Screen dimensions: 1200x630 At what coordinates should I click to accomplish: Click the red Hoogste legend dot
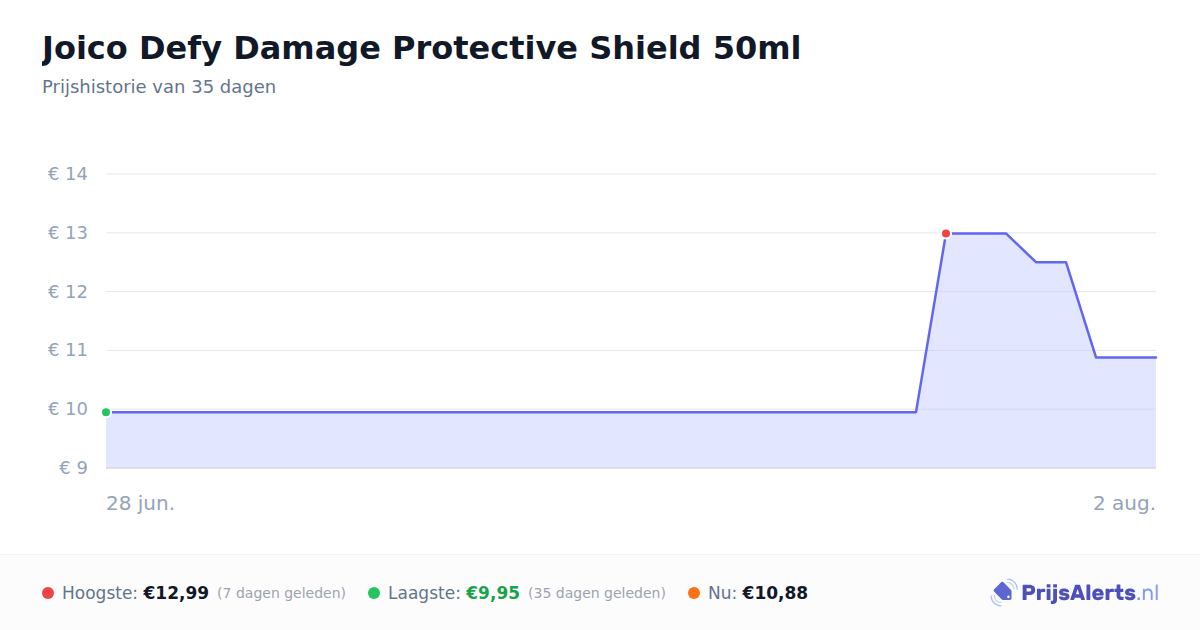(48, 593)
